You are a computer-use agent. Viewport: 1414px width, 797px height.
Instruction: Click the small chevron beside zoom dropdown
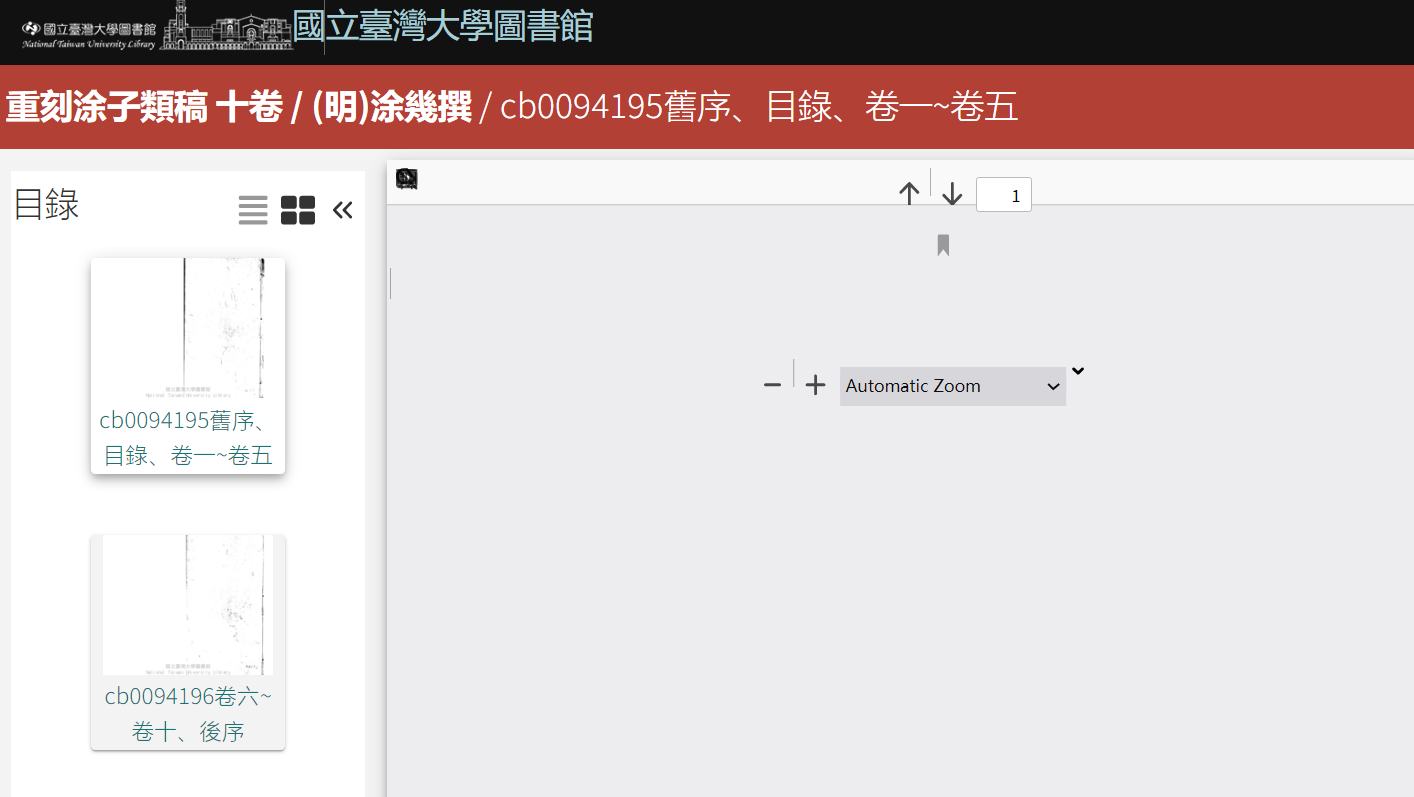pos(1077,371)
